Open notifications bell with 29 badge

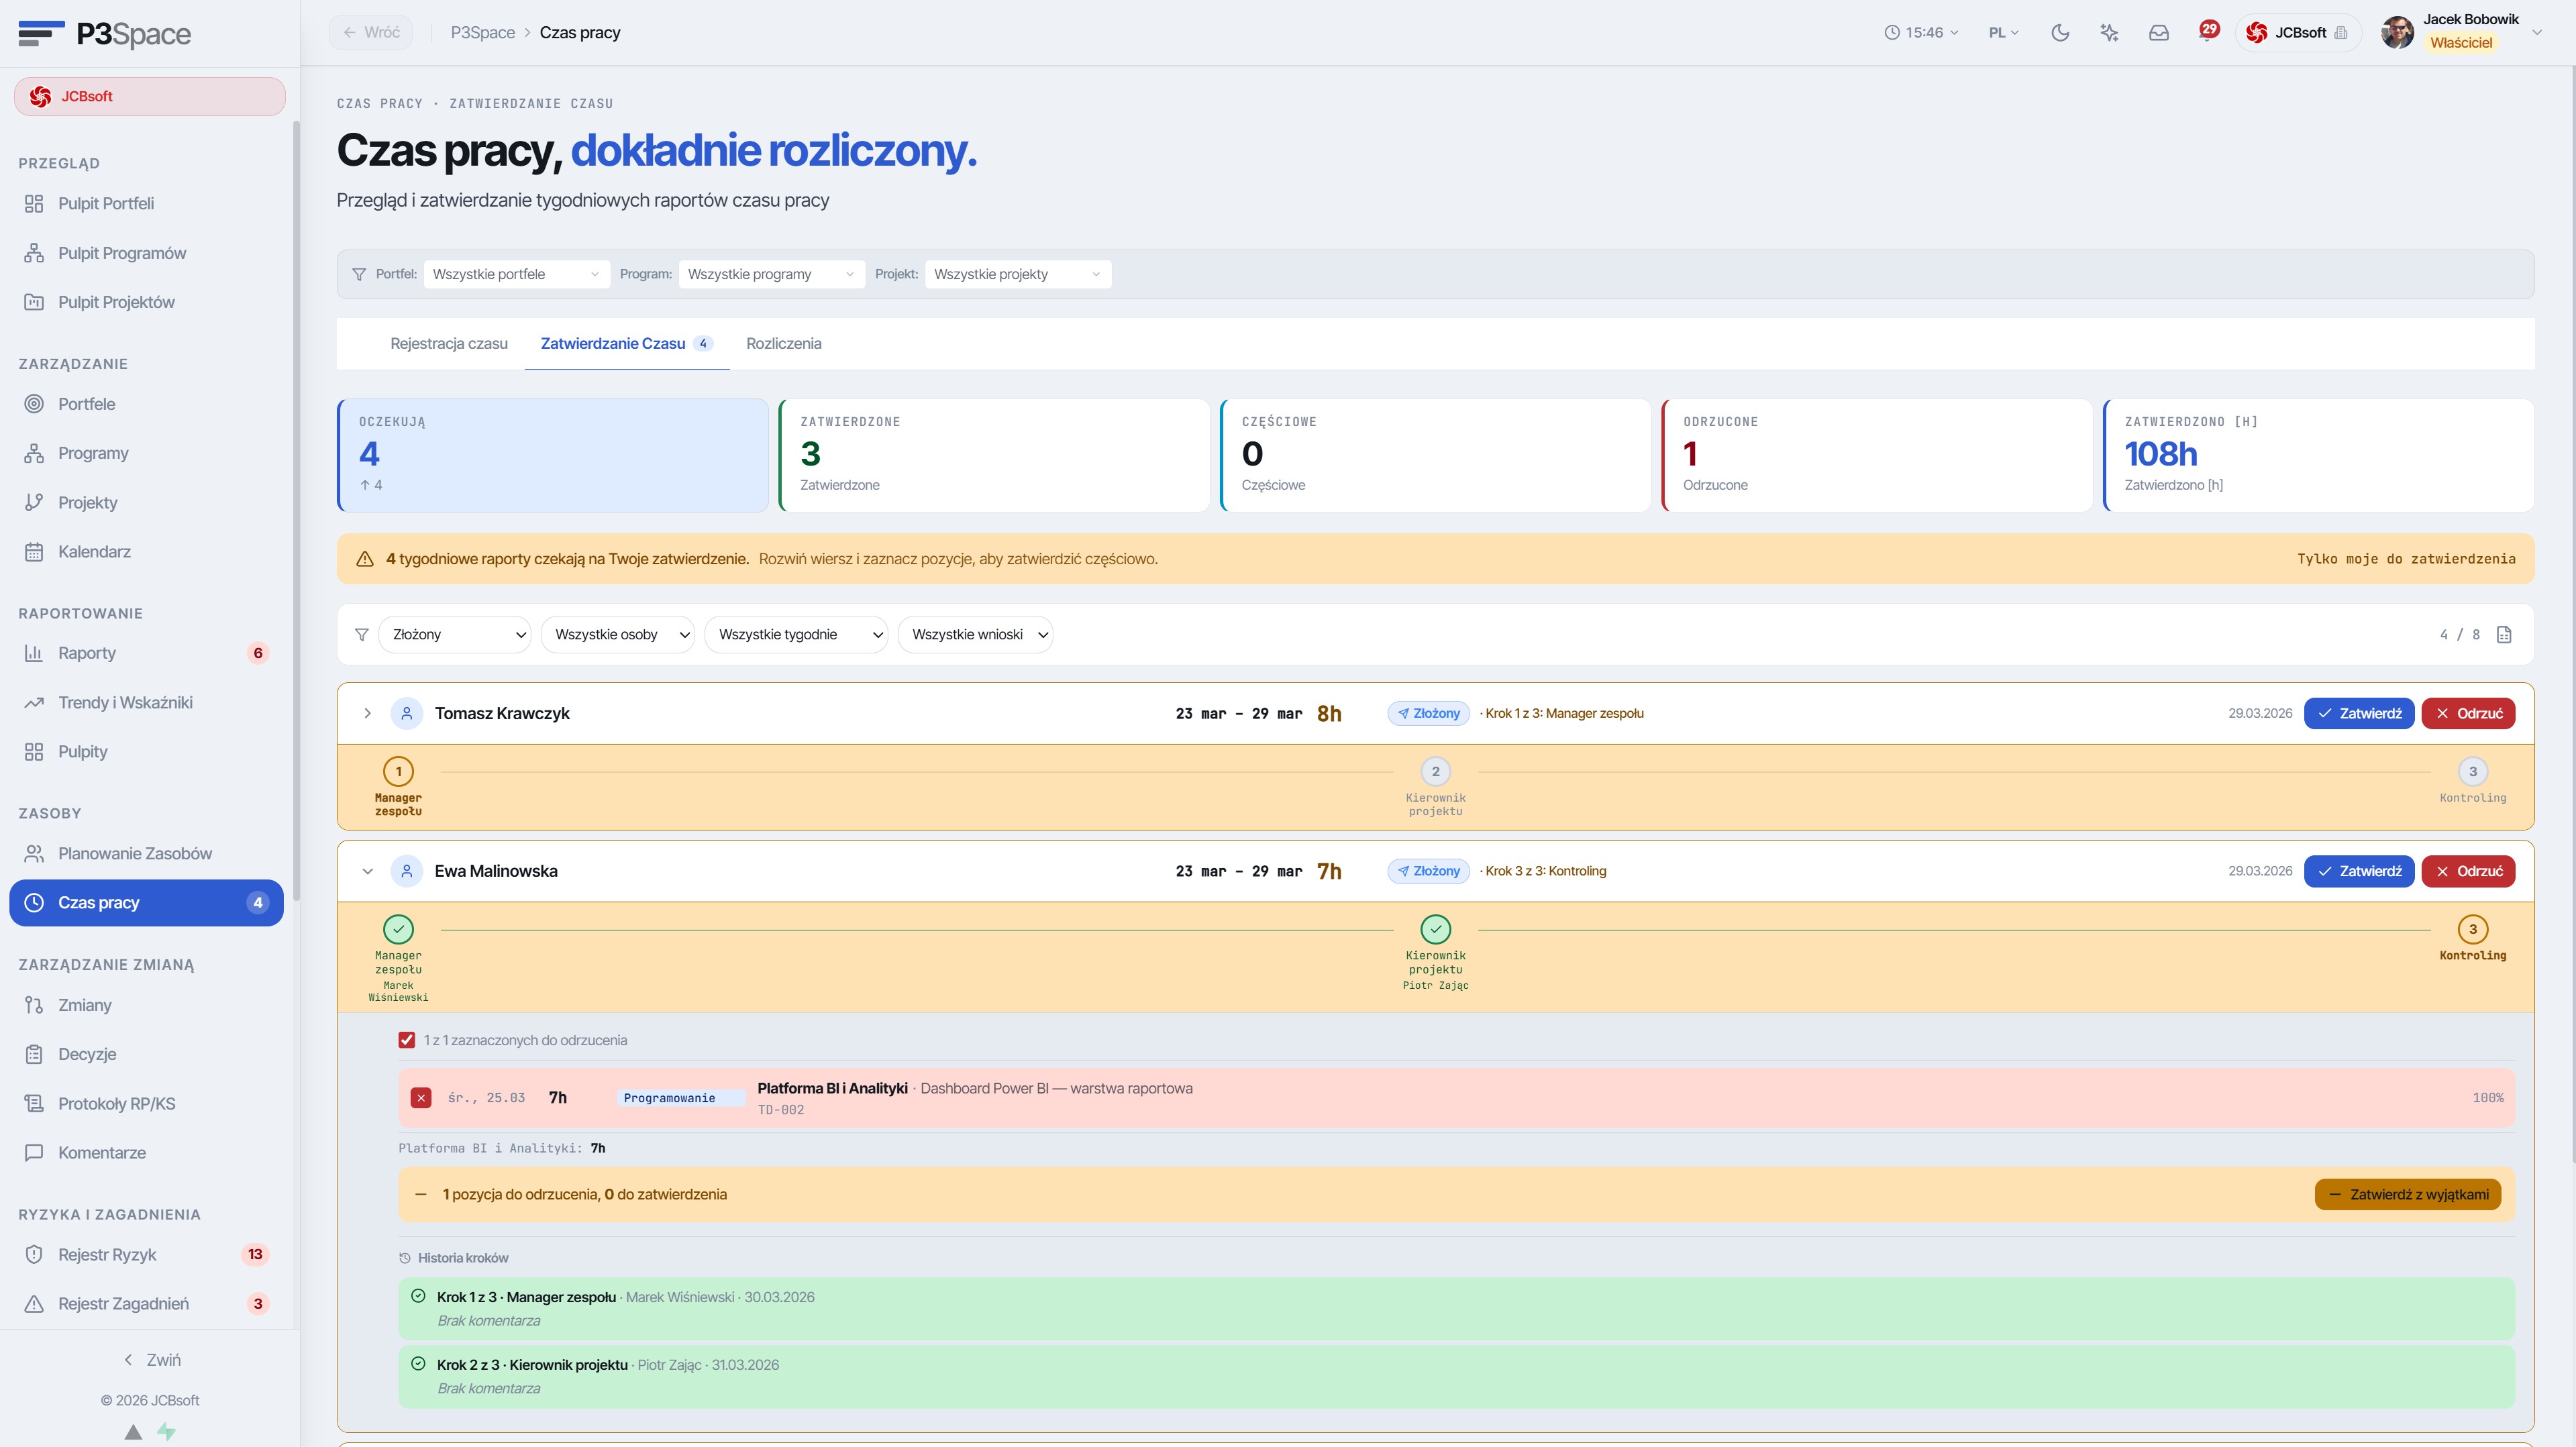point(2208,31)
